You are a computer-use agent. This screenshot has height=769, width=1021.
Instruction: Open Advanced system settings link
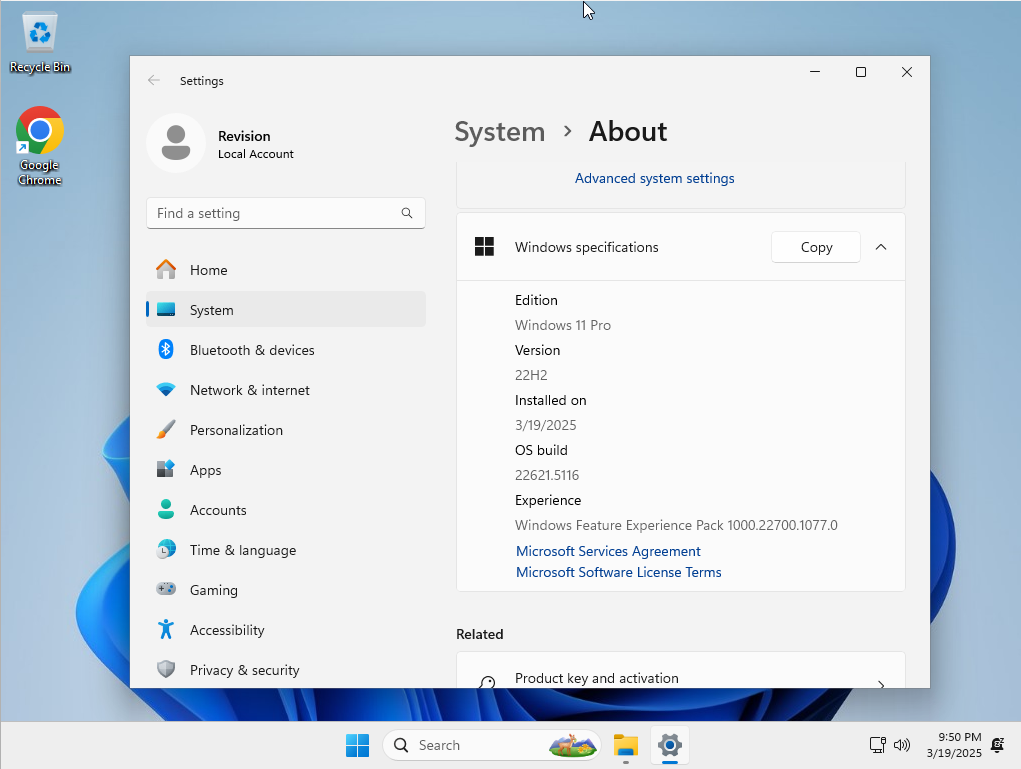[x=654, y=178]
